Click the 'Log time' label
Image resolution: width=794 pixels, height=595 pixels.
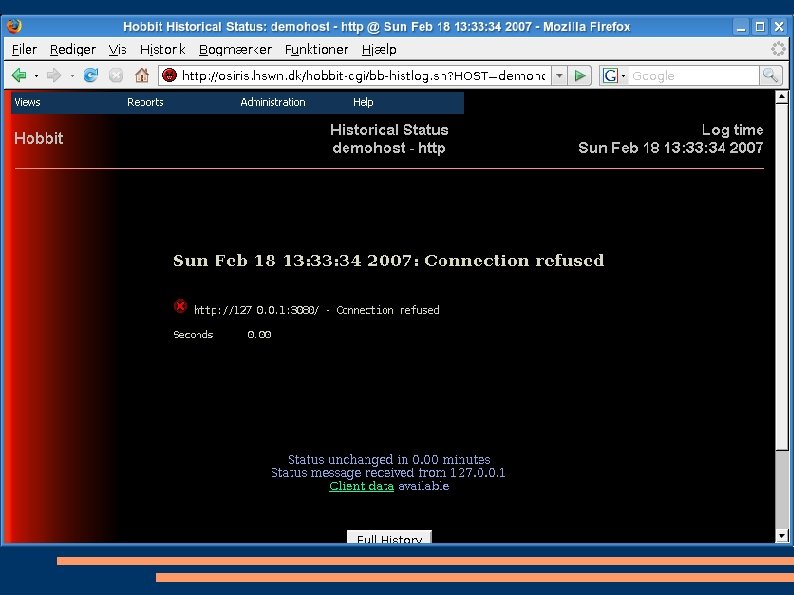pyautogui.click(x=732, y=130)
